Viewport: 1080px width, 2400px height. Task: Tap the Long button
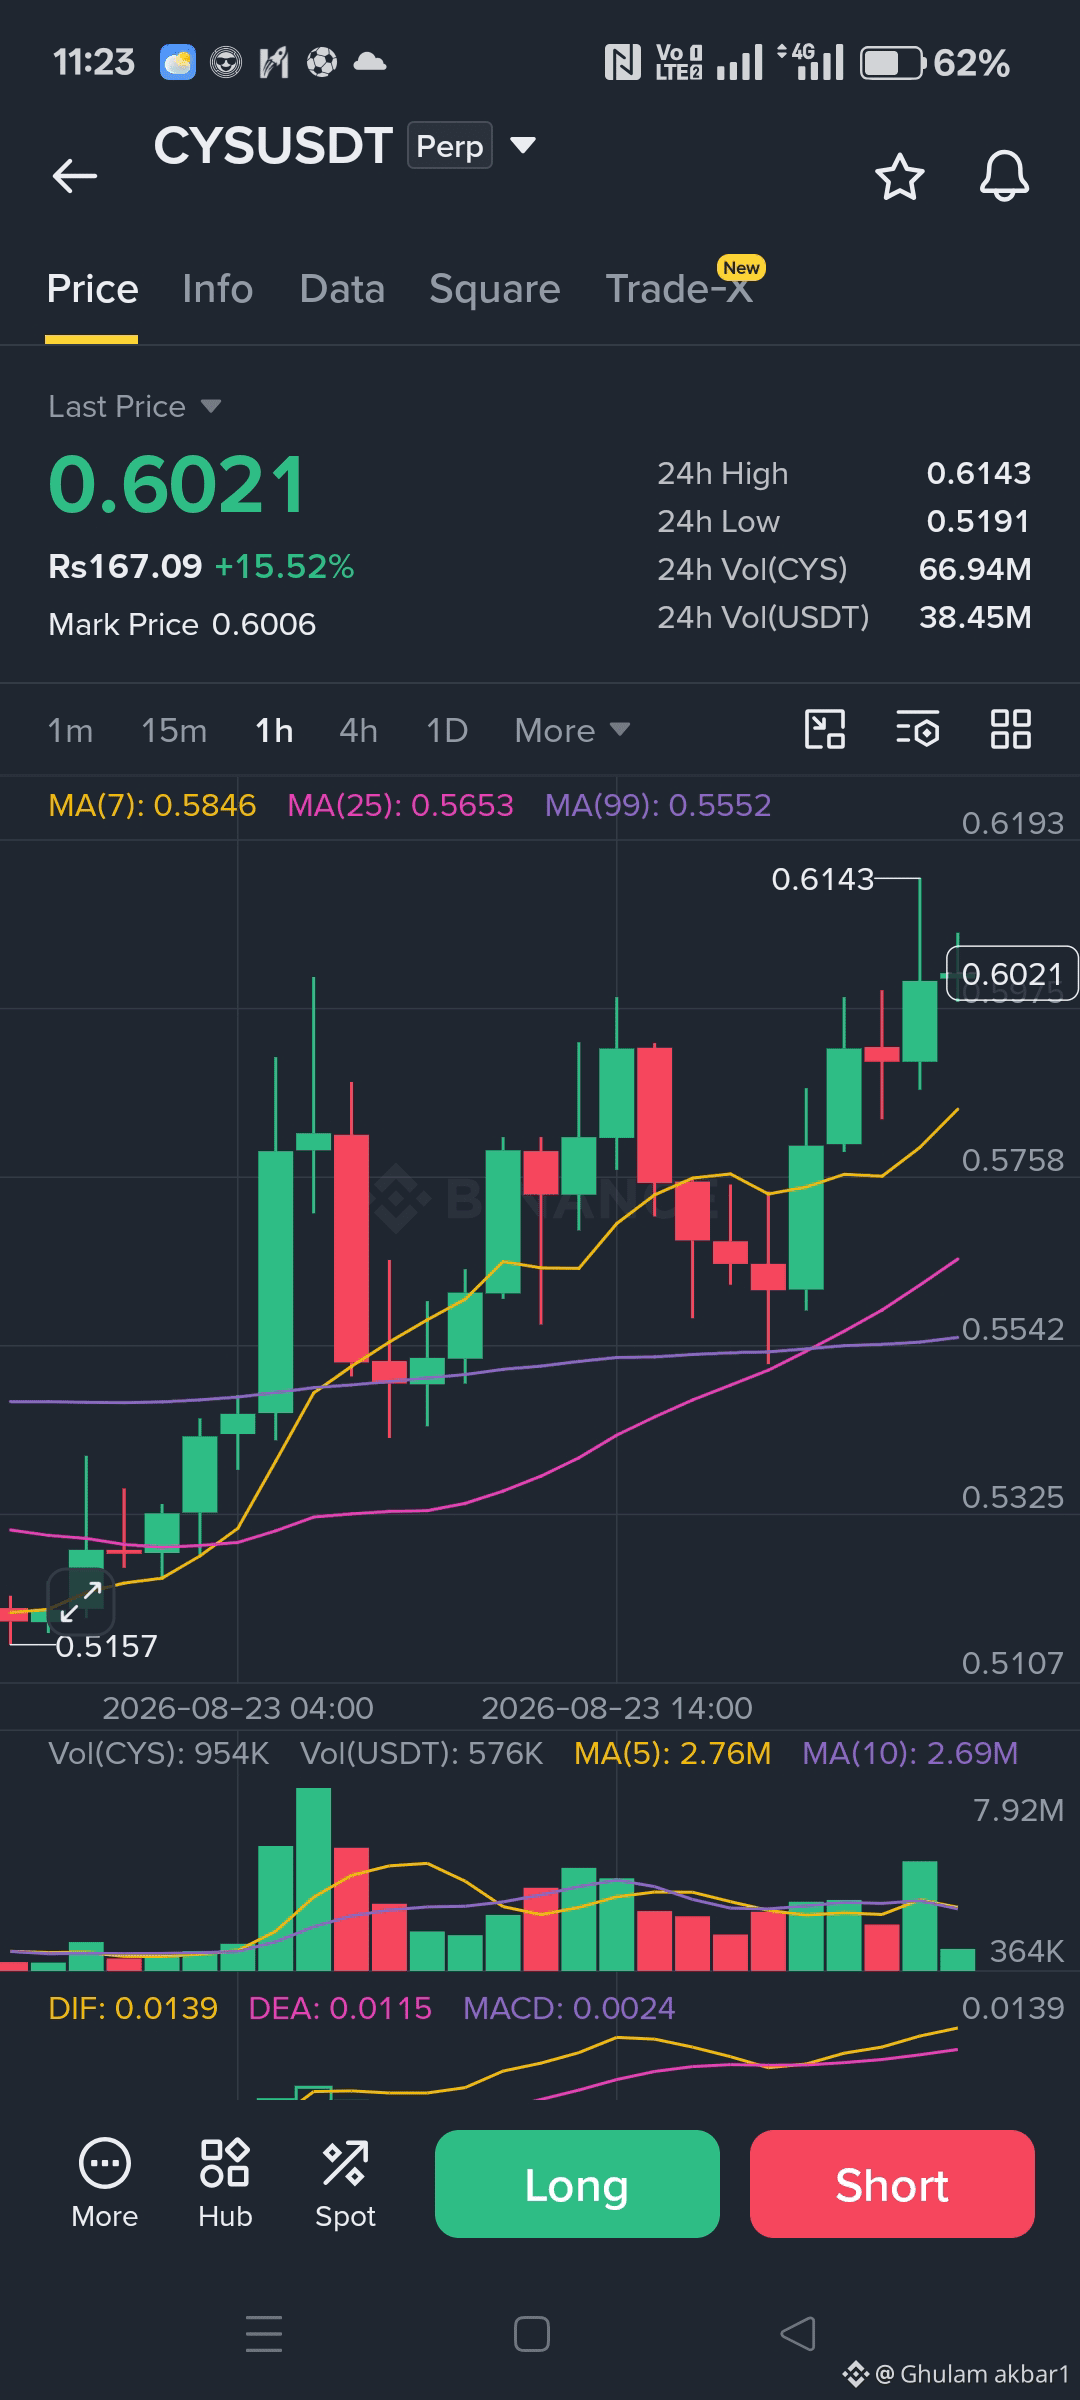pyautogui.click(x=577, y=2184)
